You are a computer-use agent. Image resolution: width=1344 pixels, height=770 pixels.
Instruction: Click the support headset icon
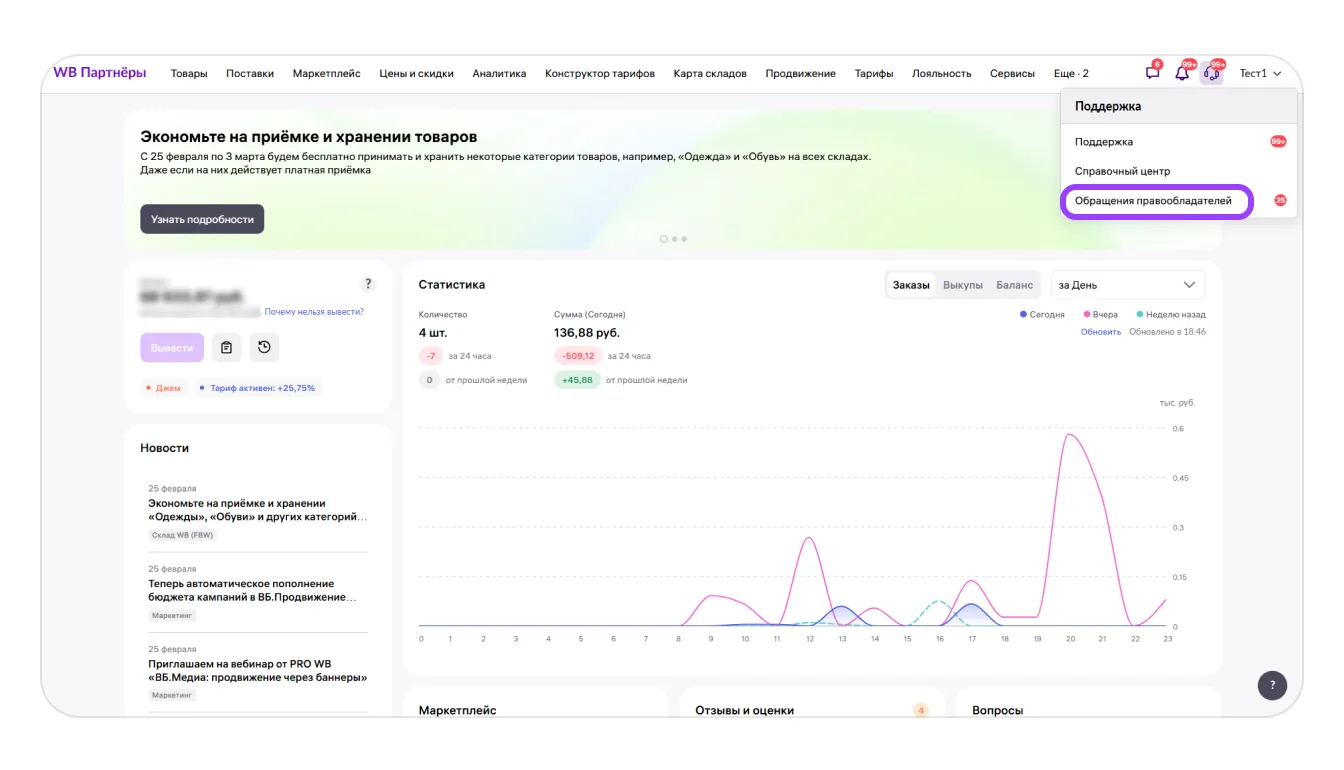pos(1212,73)
